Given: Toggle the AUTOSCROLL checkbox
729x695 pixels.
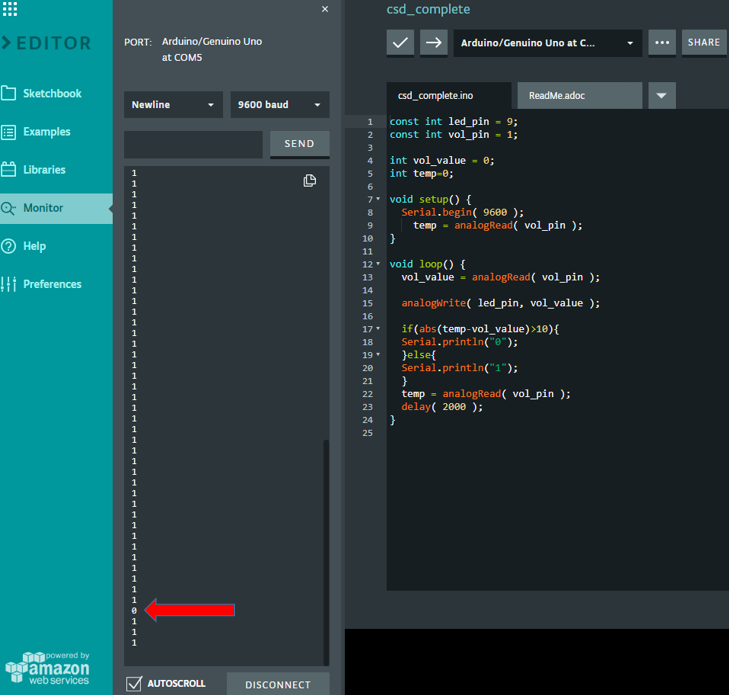Looking at the screenshot, I should tap(134, 683).
